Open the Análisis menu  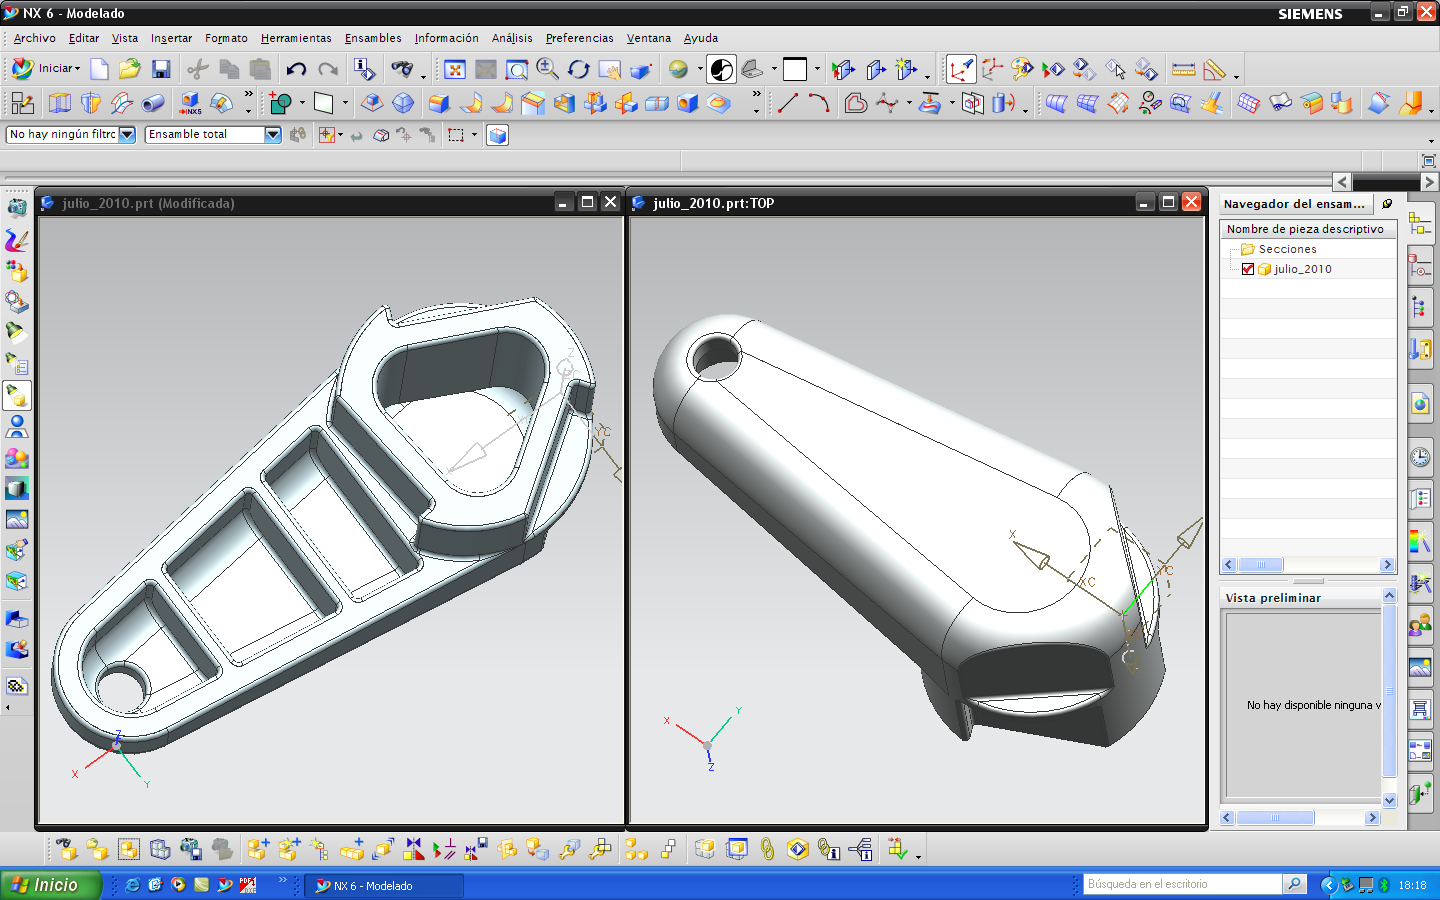(x=512, y=38)
